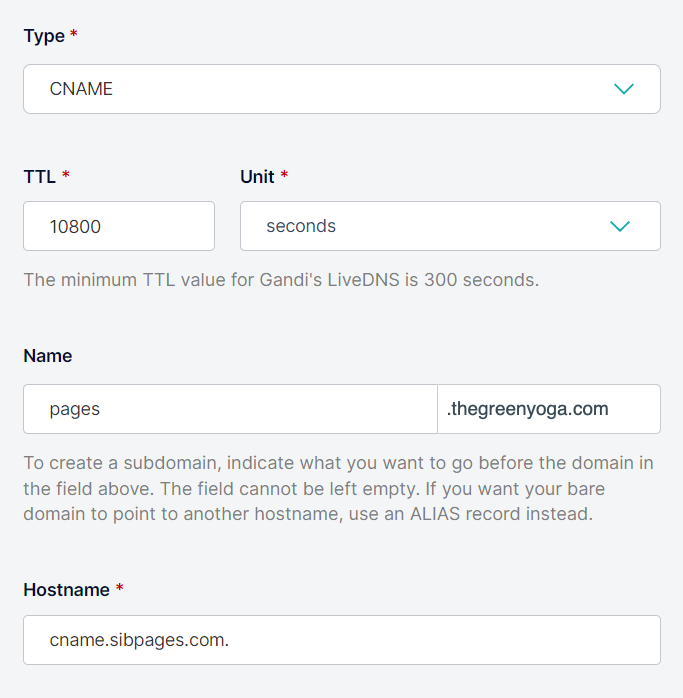Click the red asterisk beside Unit
Image resolution: width=683 pixels, height=698 pixels.
tap(284, 176)
